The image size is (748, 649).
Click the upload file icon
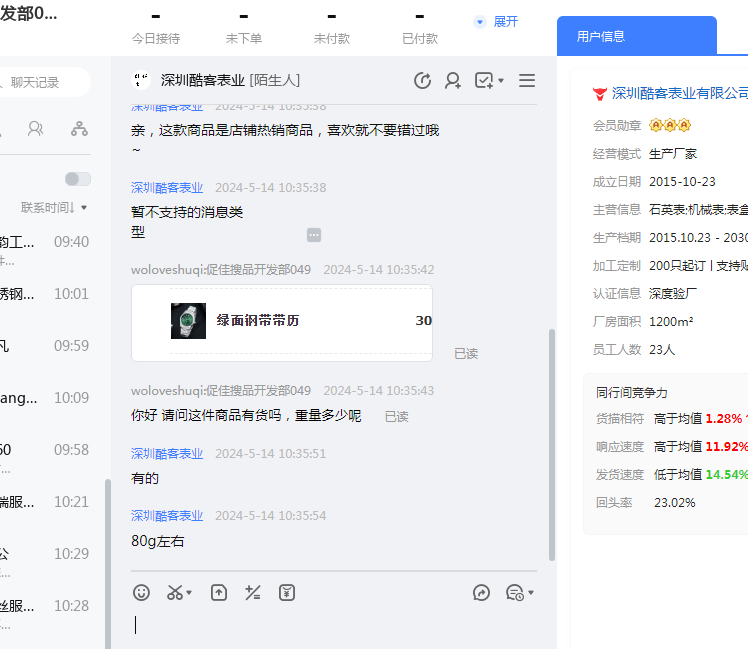(219, 592)
